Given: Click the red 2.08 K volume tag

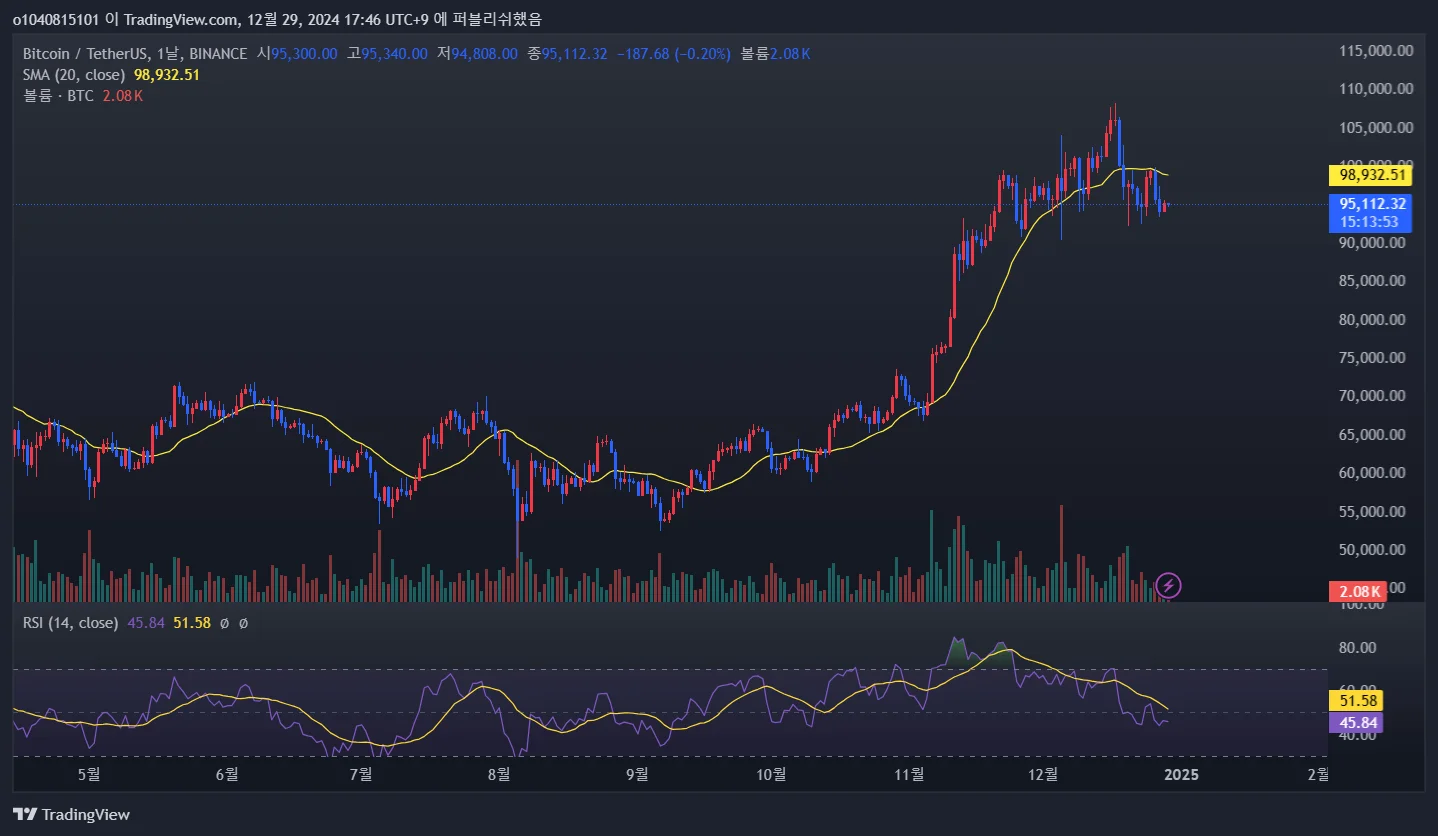Looking at the screenshot, I should click(x=1355, y=592).
